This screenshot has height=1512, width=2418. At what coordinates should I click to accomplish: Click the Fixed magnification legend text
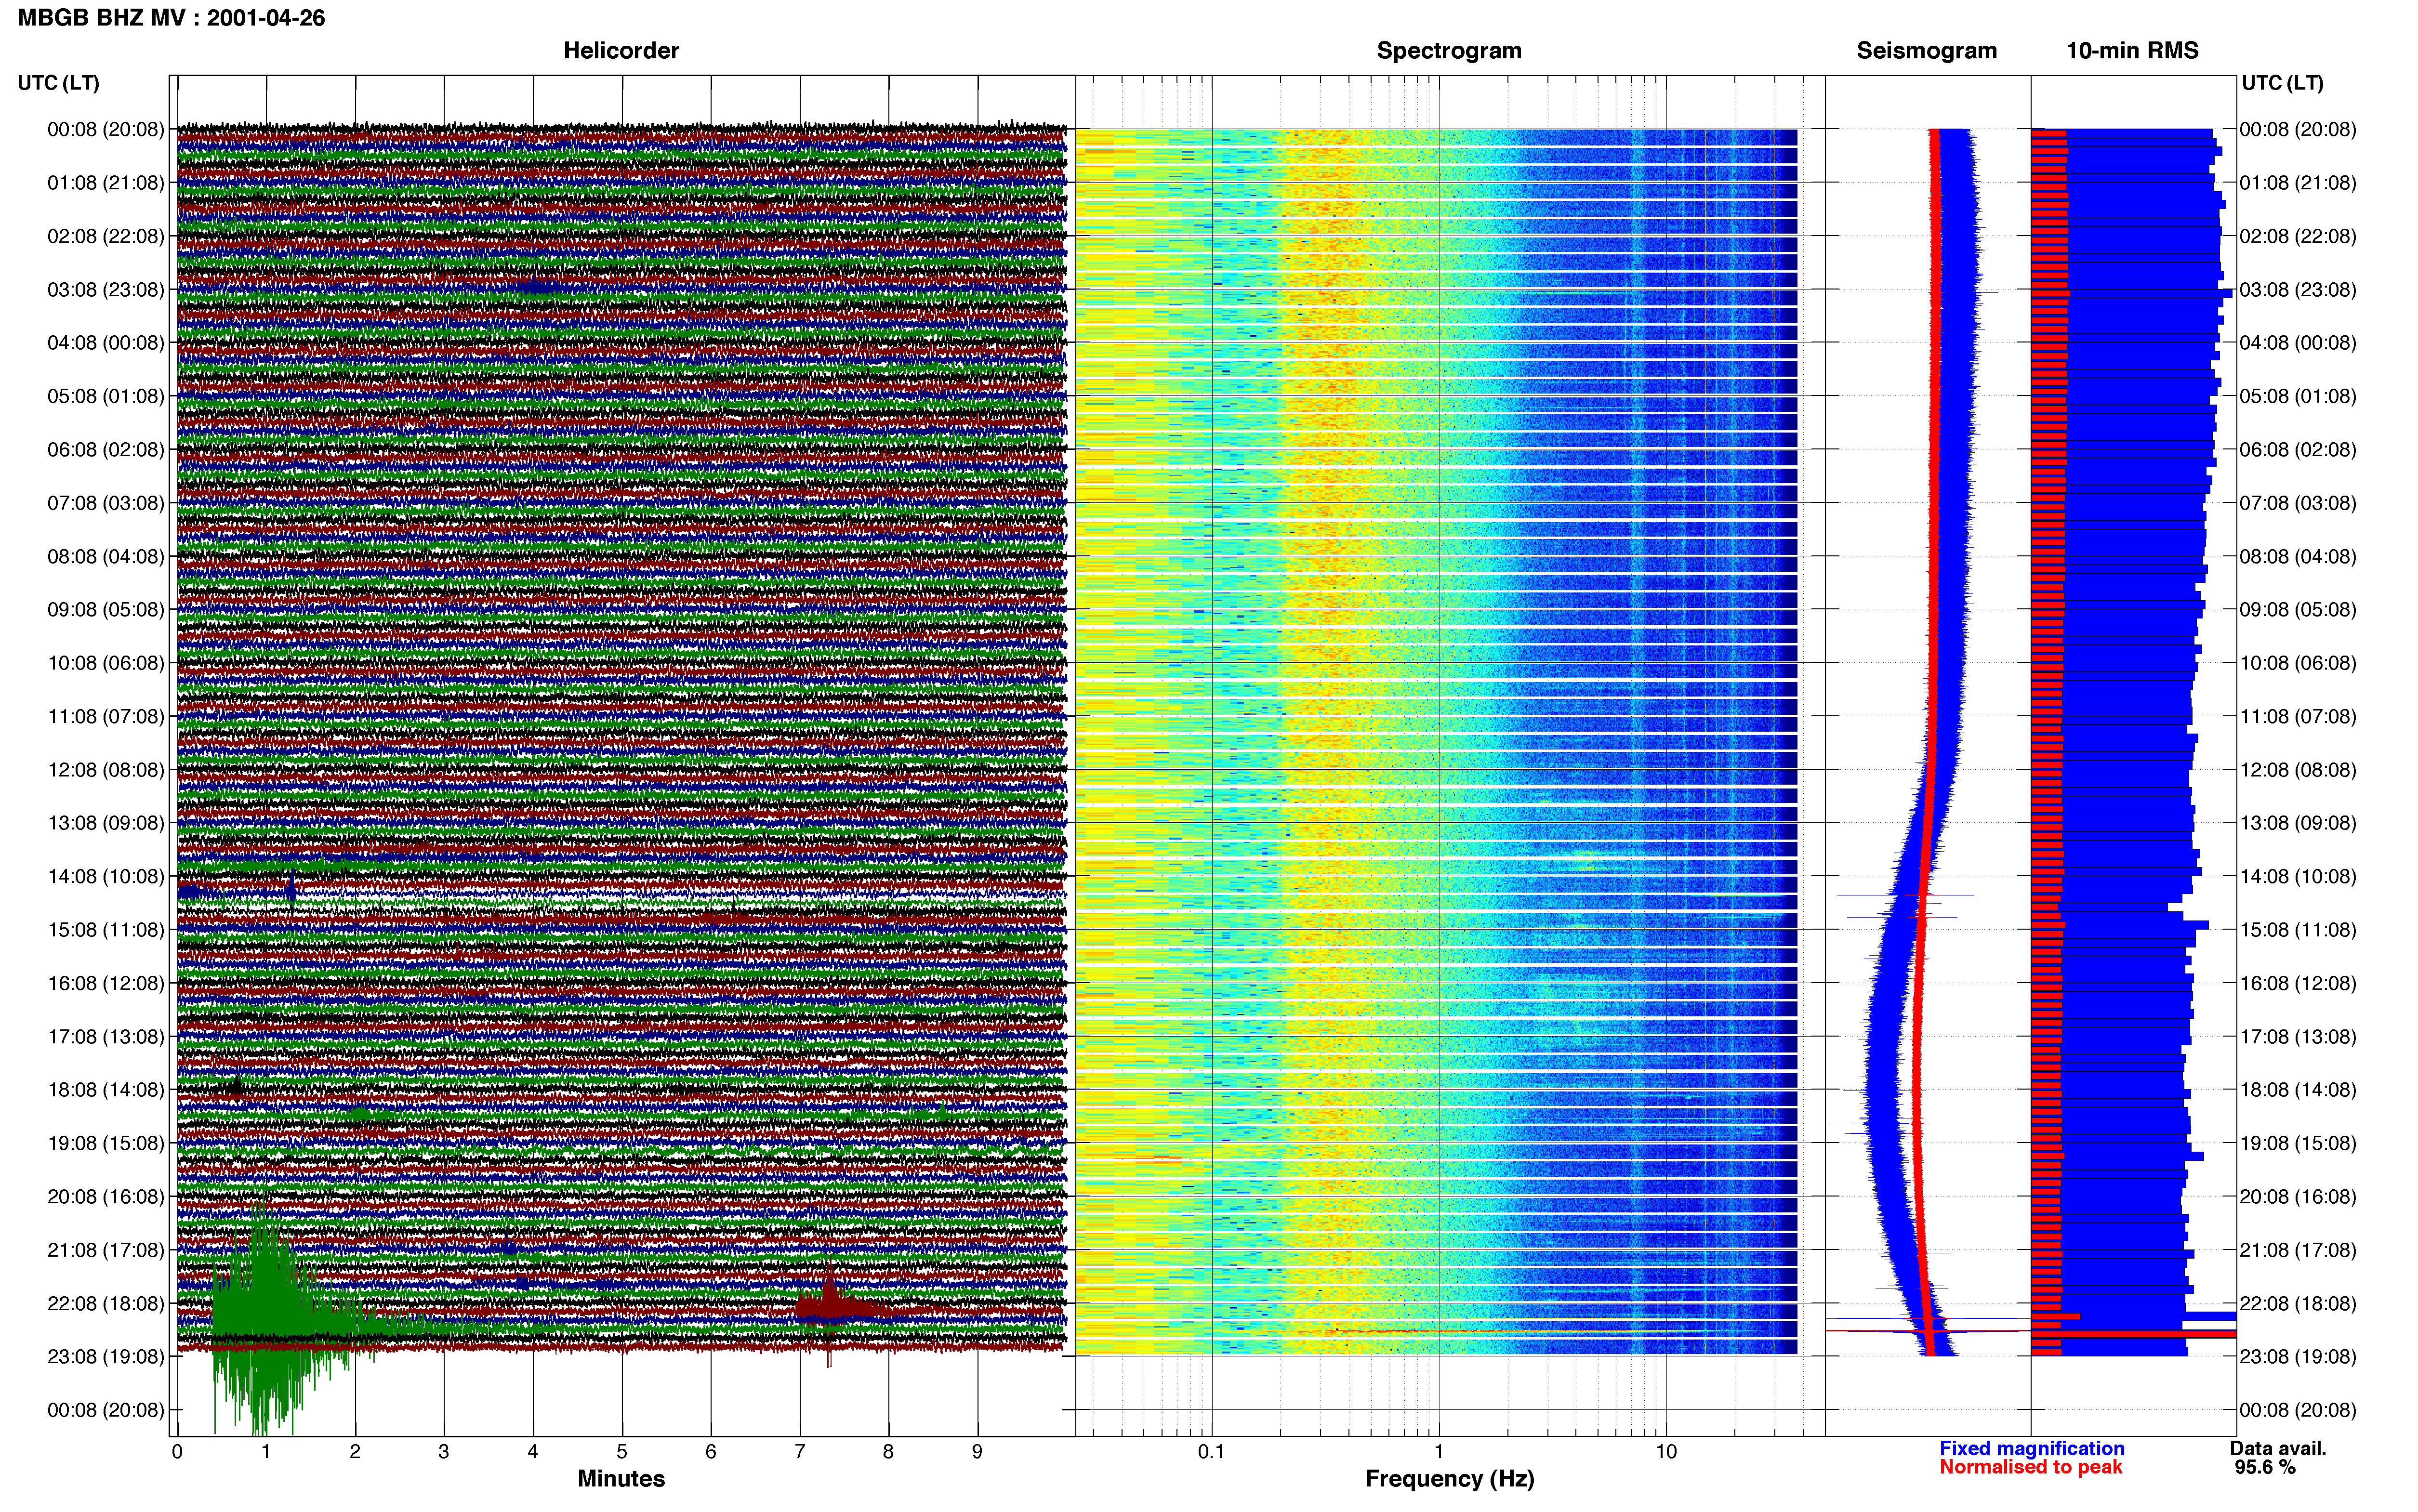(2031, 1449)
